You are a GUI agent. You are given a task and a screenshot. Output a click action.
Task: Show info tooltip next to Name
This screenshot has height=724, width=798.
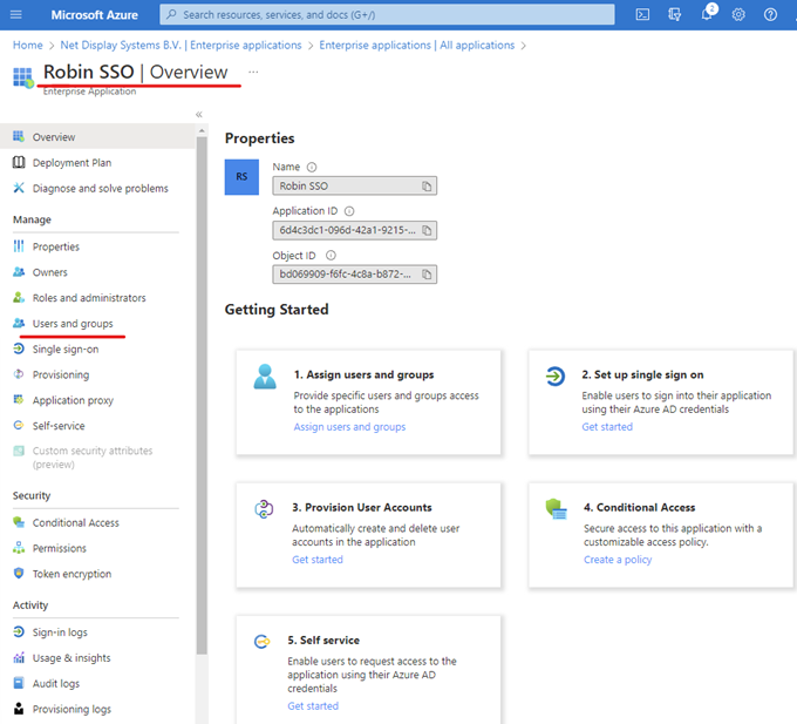312,167
